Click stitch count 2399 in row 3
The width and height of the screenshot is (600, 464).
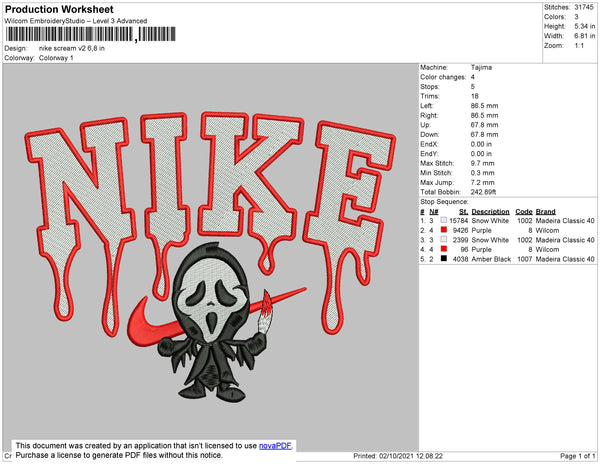(460, 240)
